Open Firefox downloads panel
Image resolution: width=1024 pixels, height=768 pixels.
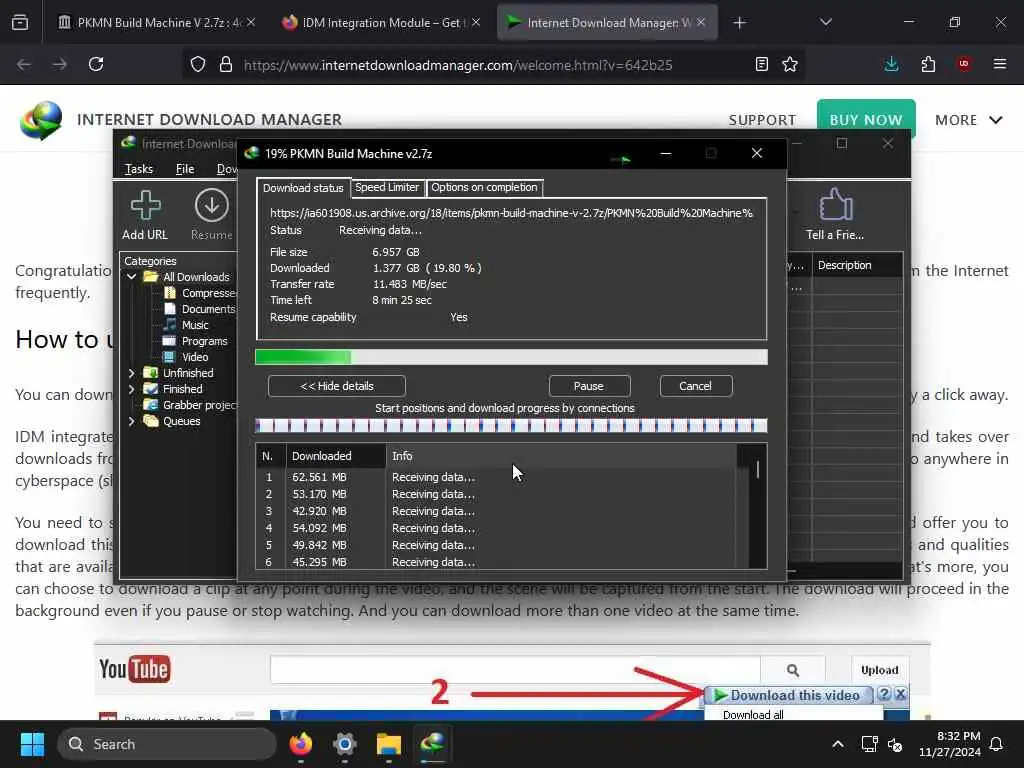(x=891, y=64)
